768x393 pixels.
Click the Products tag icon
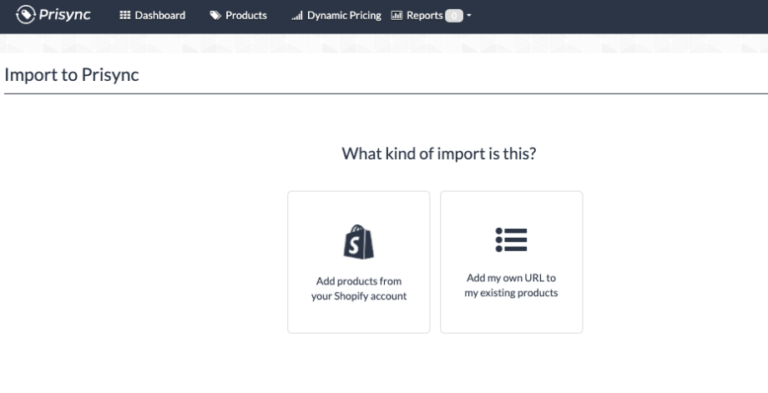coord(215,16)
